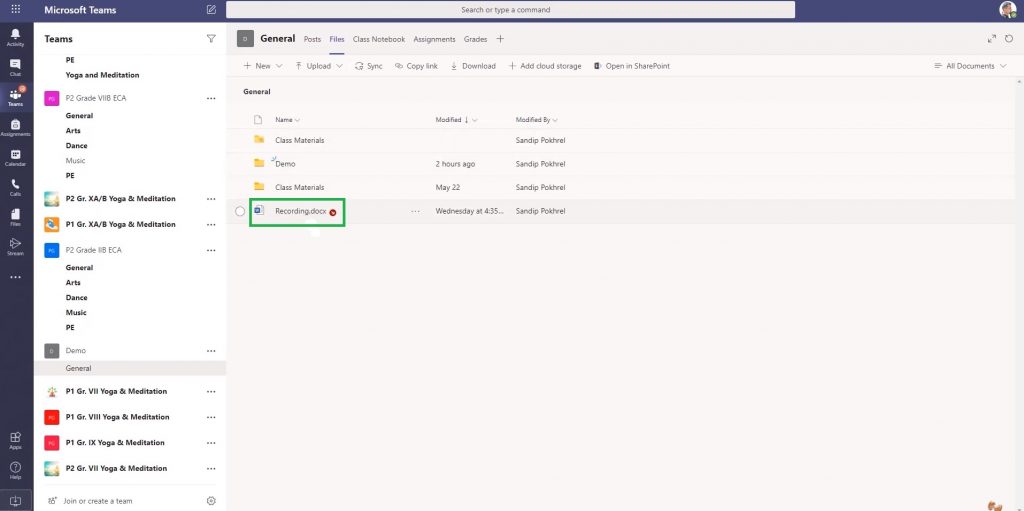Switch to the Assignments tab
This screenshot has width=1024, height=511.
[x=434, y=39]
